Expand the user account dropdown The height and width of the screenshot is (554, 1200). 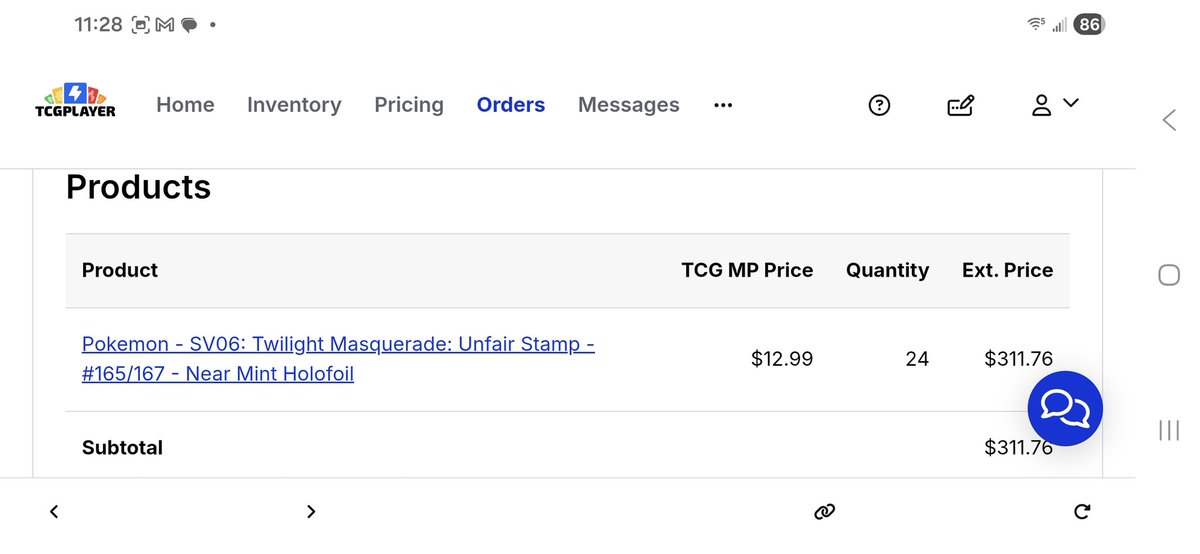1055,104
